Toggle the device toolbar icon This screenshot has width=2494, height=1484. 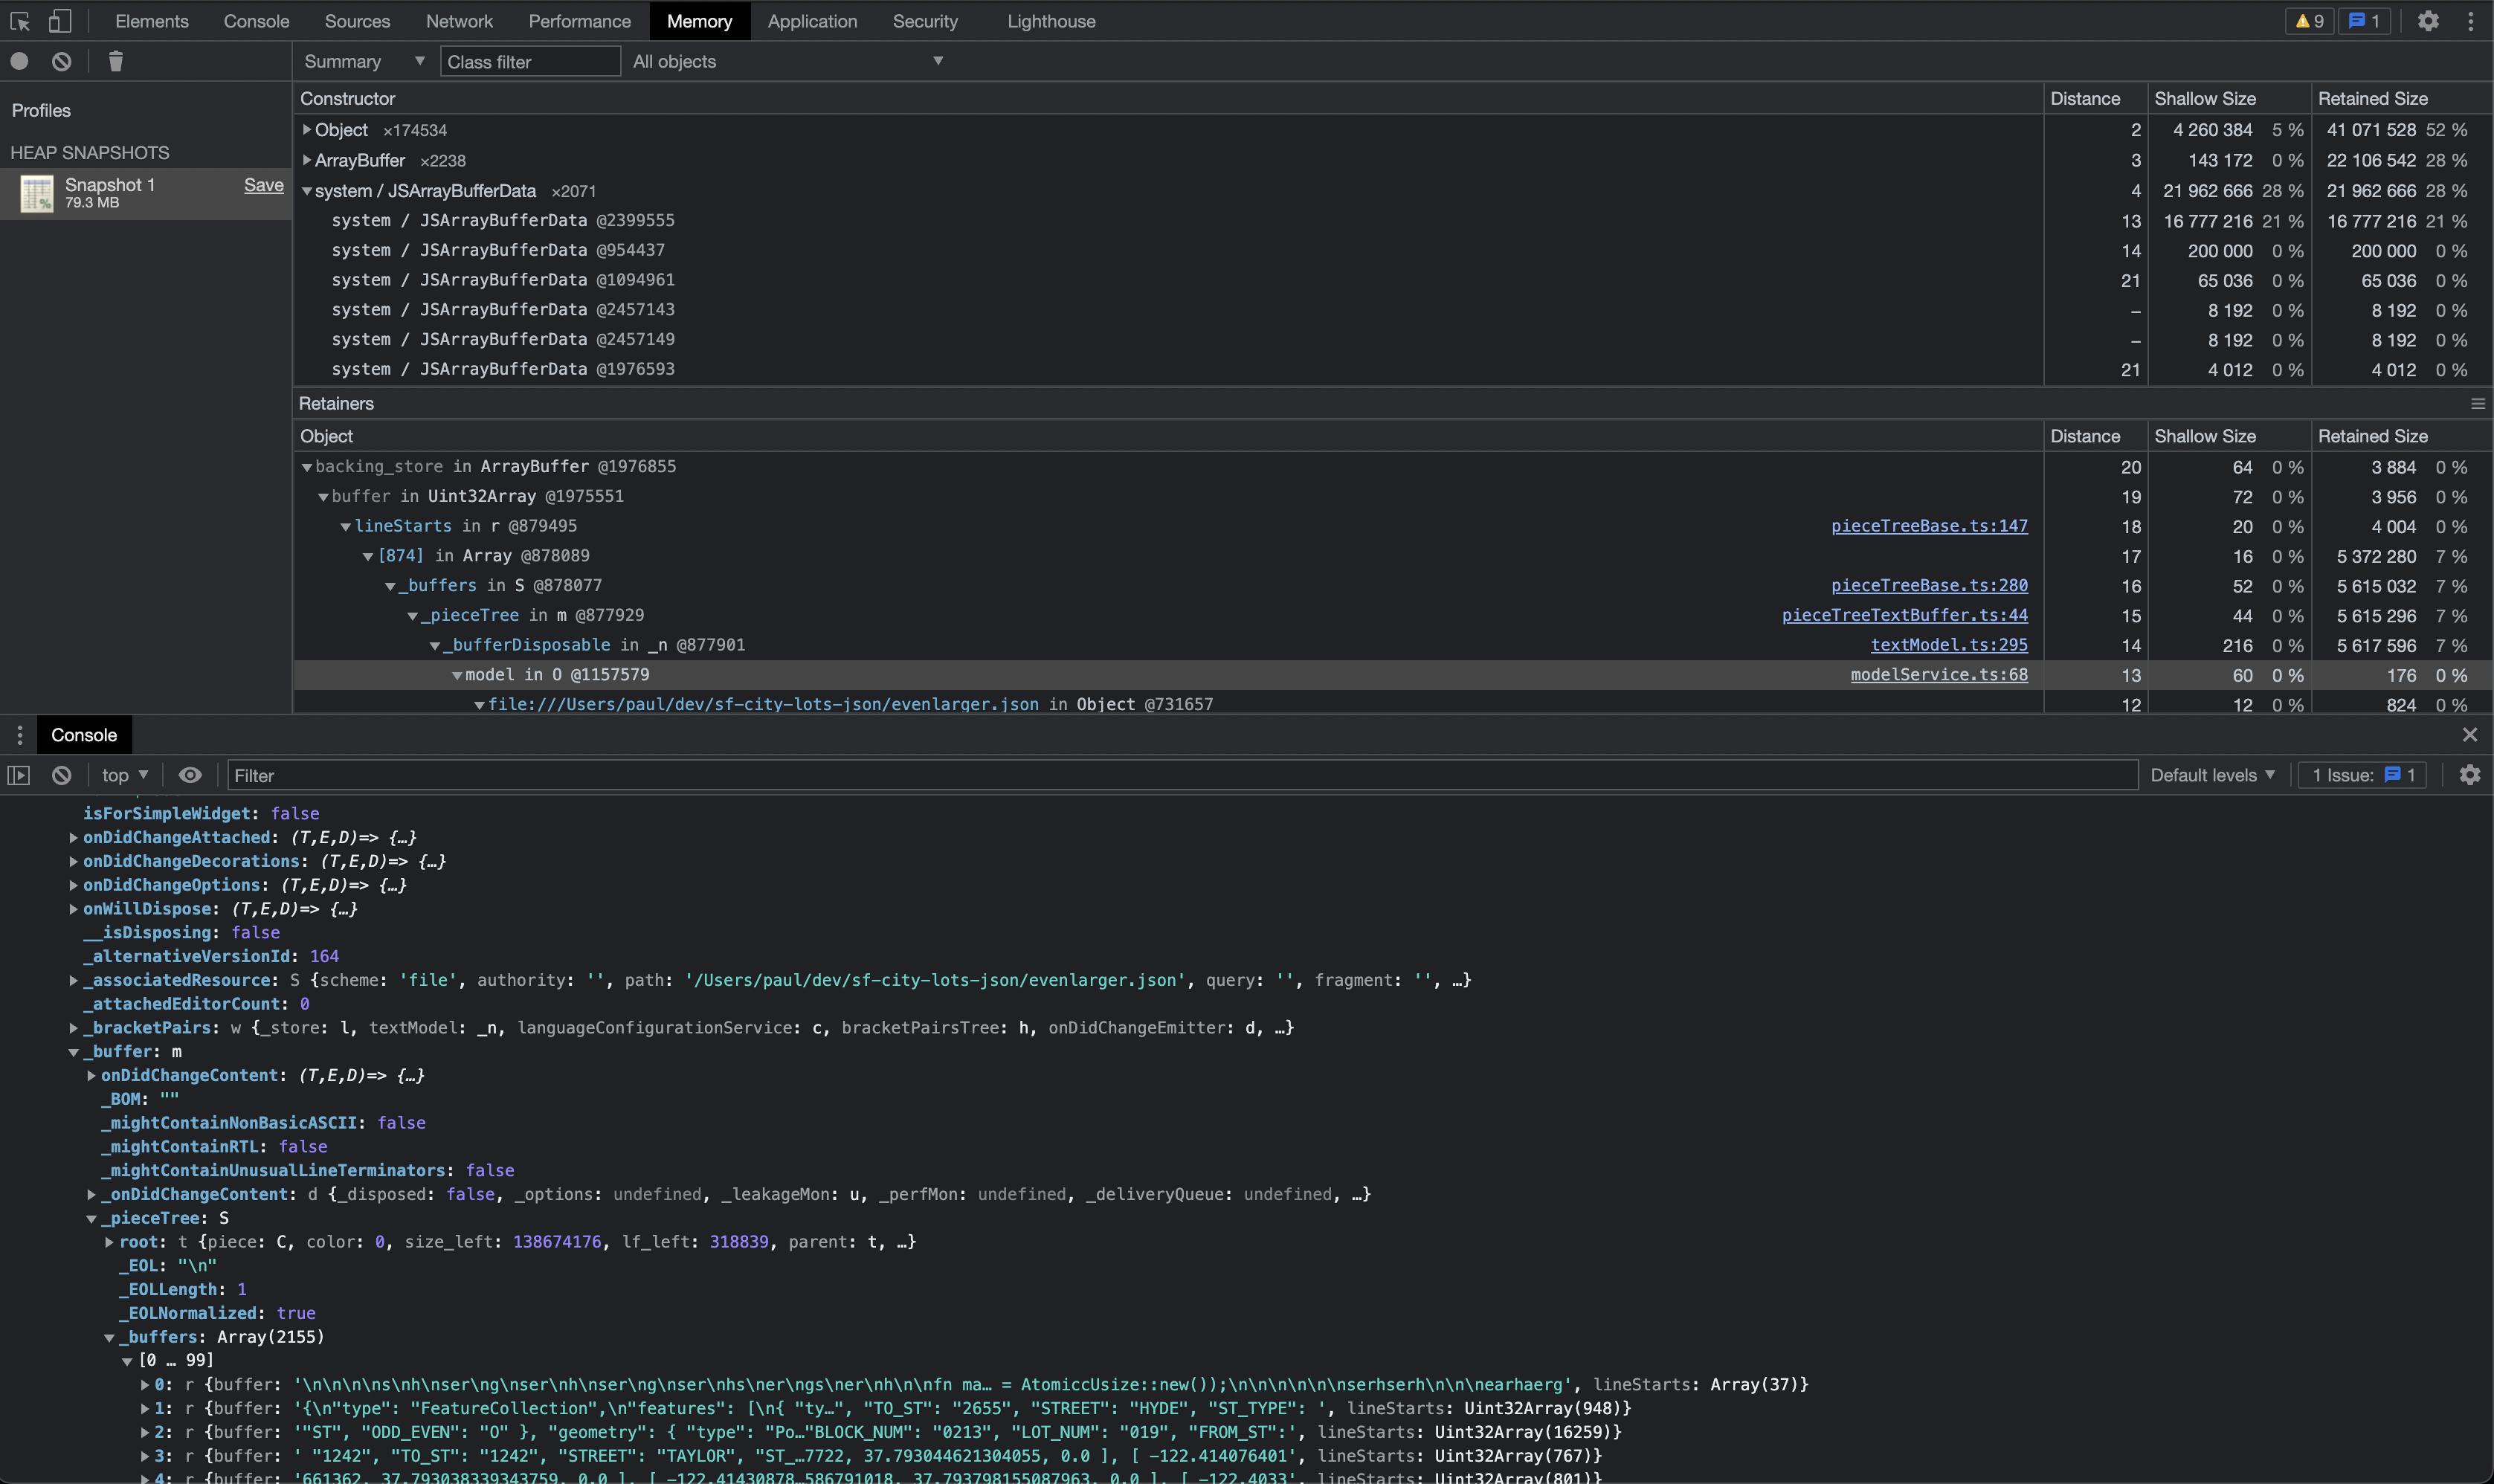pyautogui.click(x=60, y=21)
